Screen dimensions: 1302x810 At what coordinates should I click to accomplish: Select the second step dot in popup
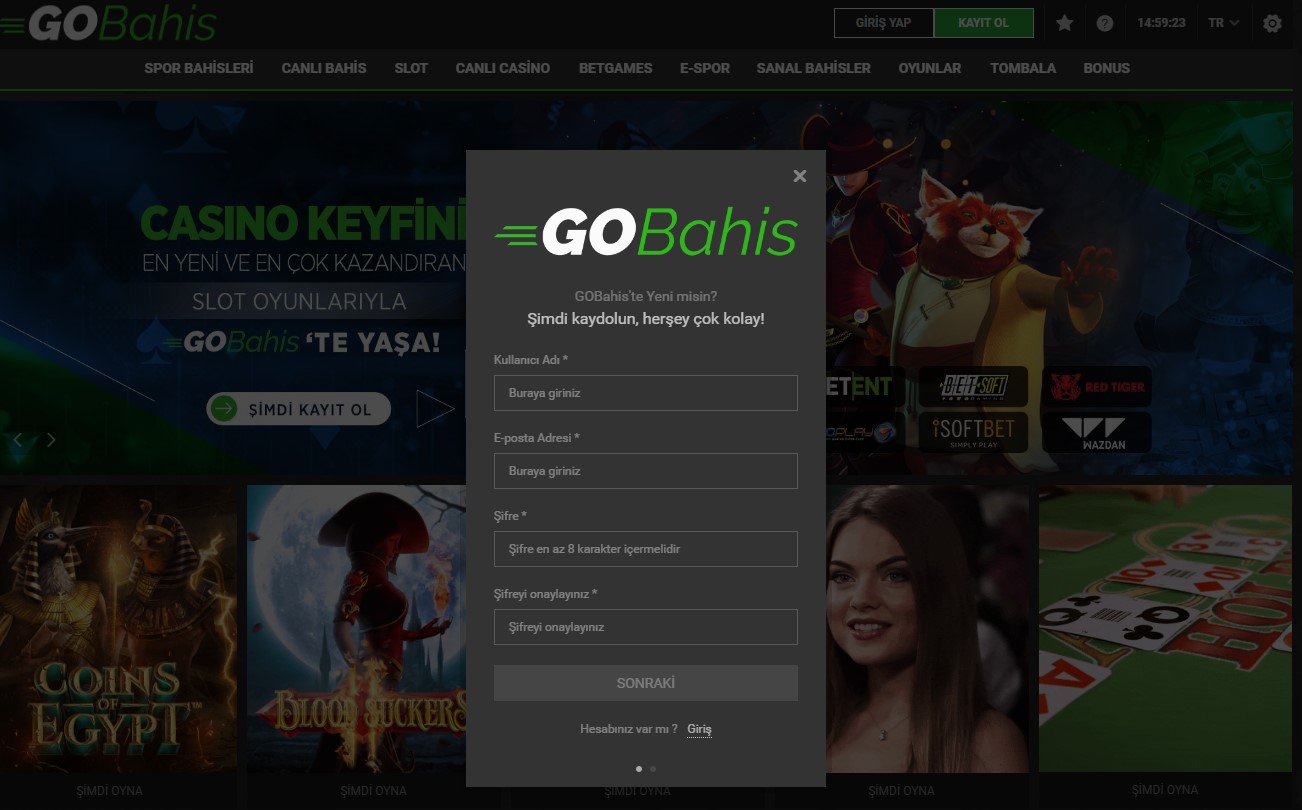(x=653, y=769)
